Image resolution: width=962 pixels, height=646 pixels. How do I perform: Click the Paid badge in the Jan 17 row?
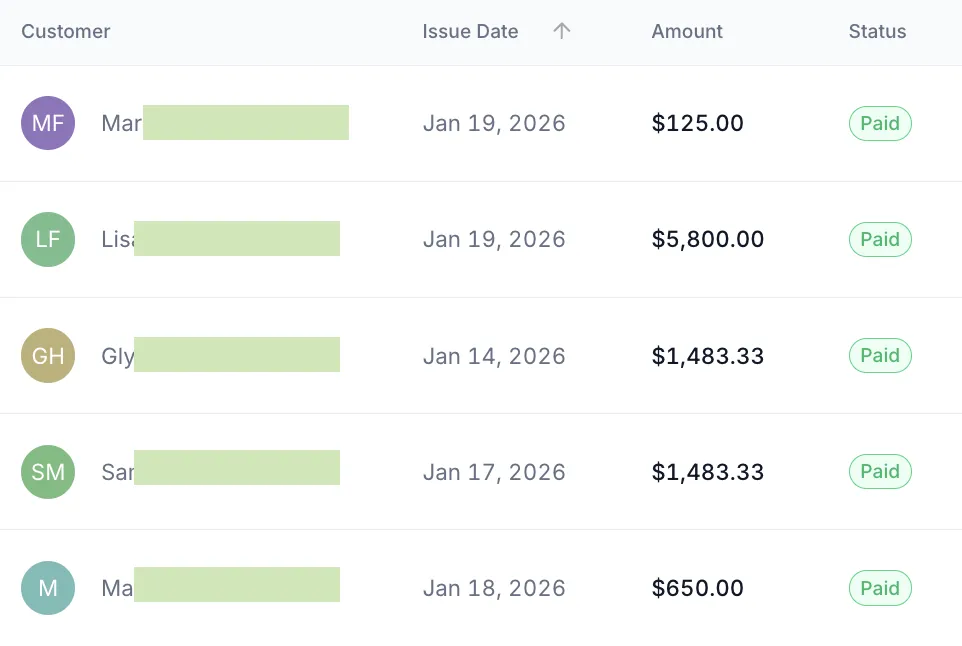(880, 472)
